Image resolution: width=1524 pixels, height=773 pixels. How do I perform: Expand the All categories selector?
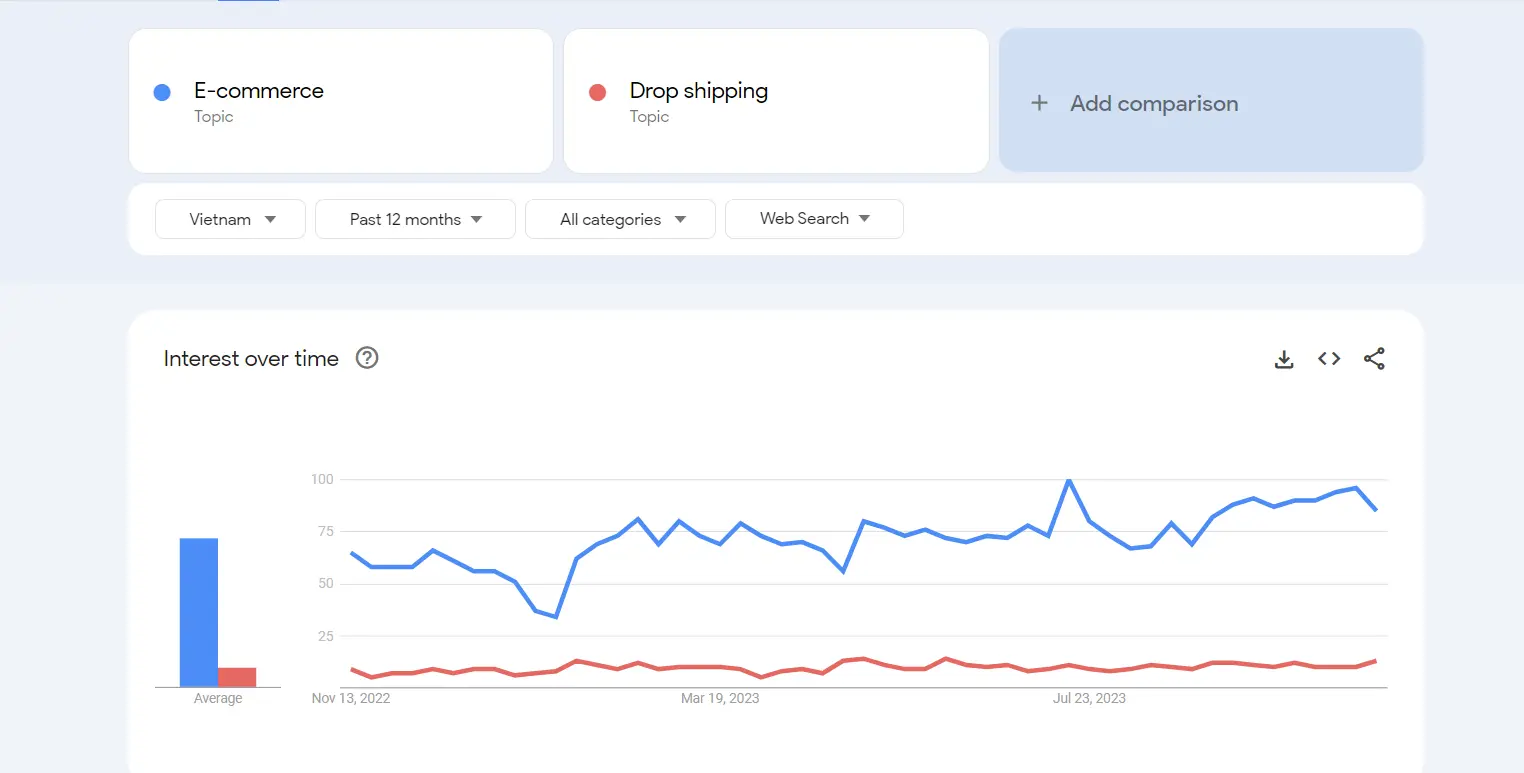click(619, 218)
